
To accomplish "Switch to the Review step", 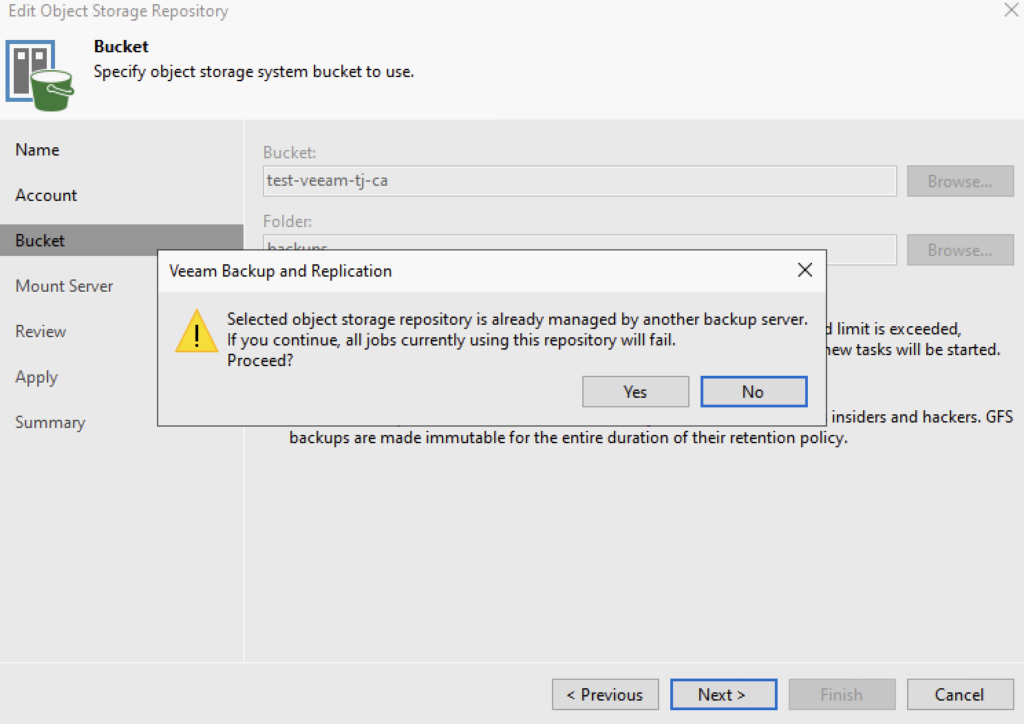I will point(41,332).
